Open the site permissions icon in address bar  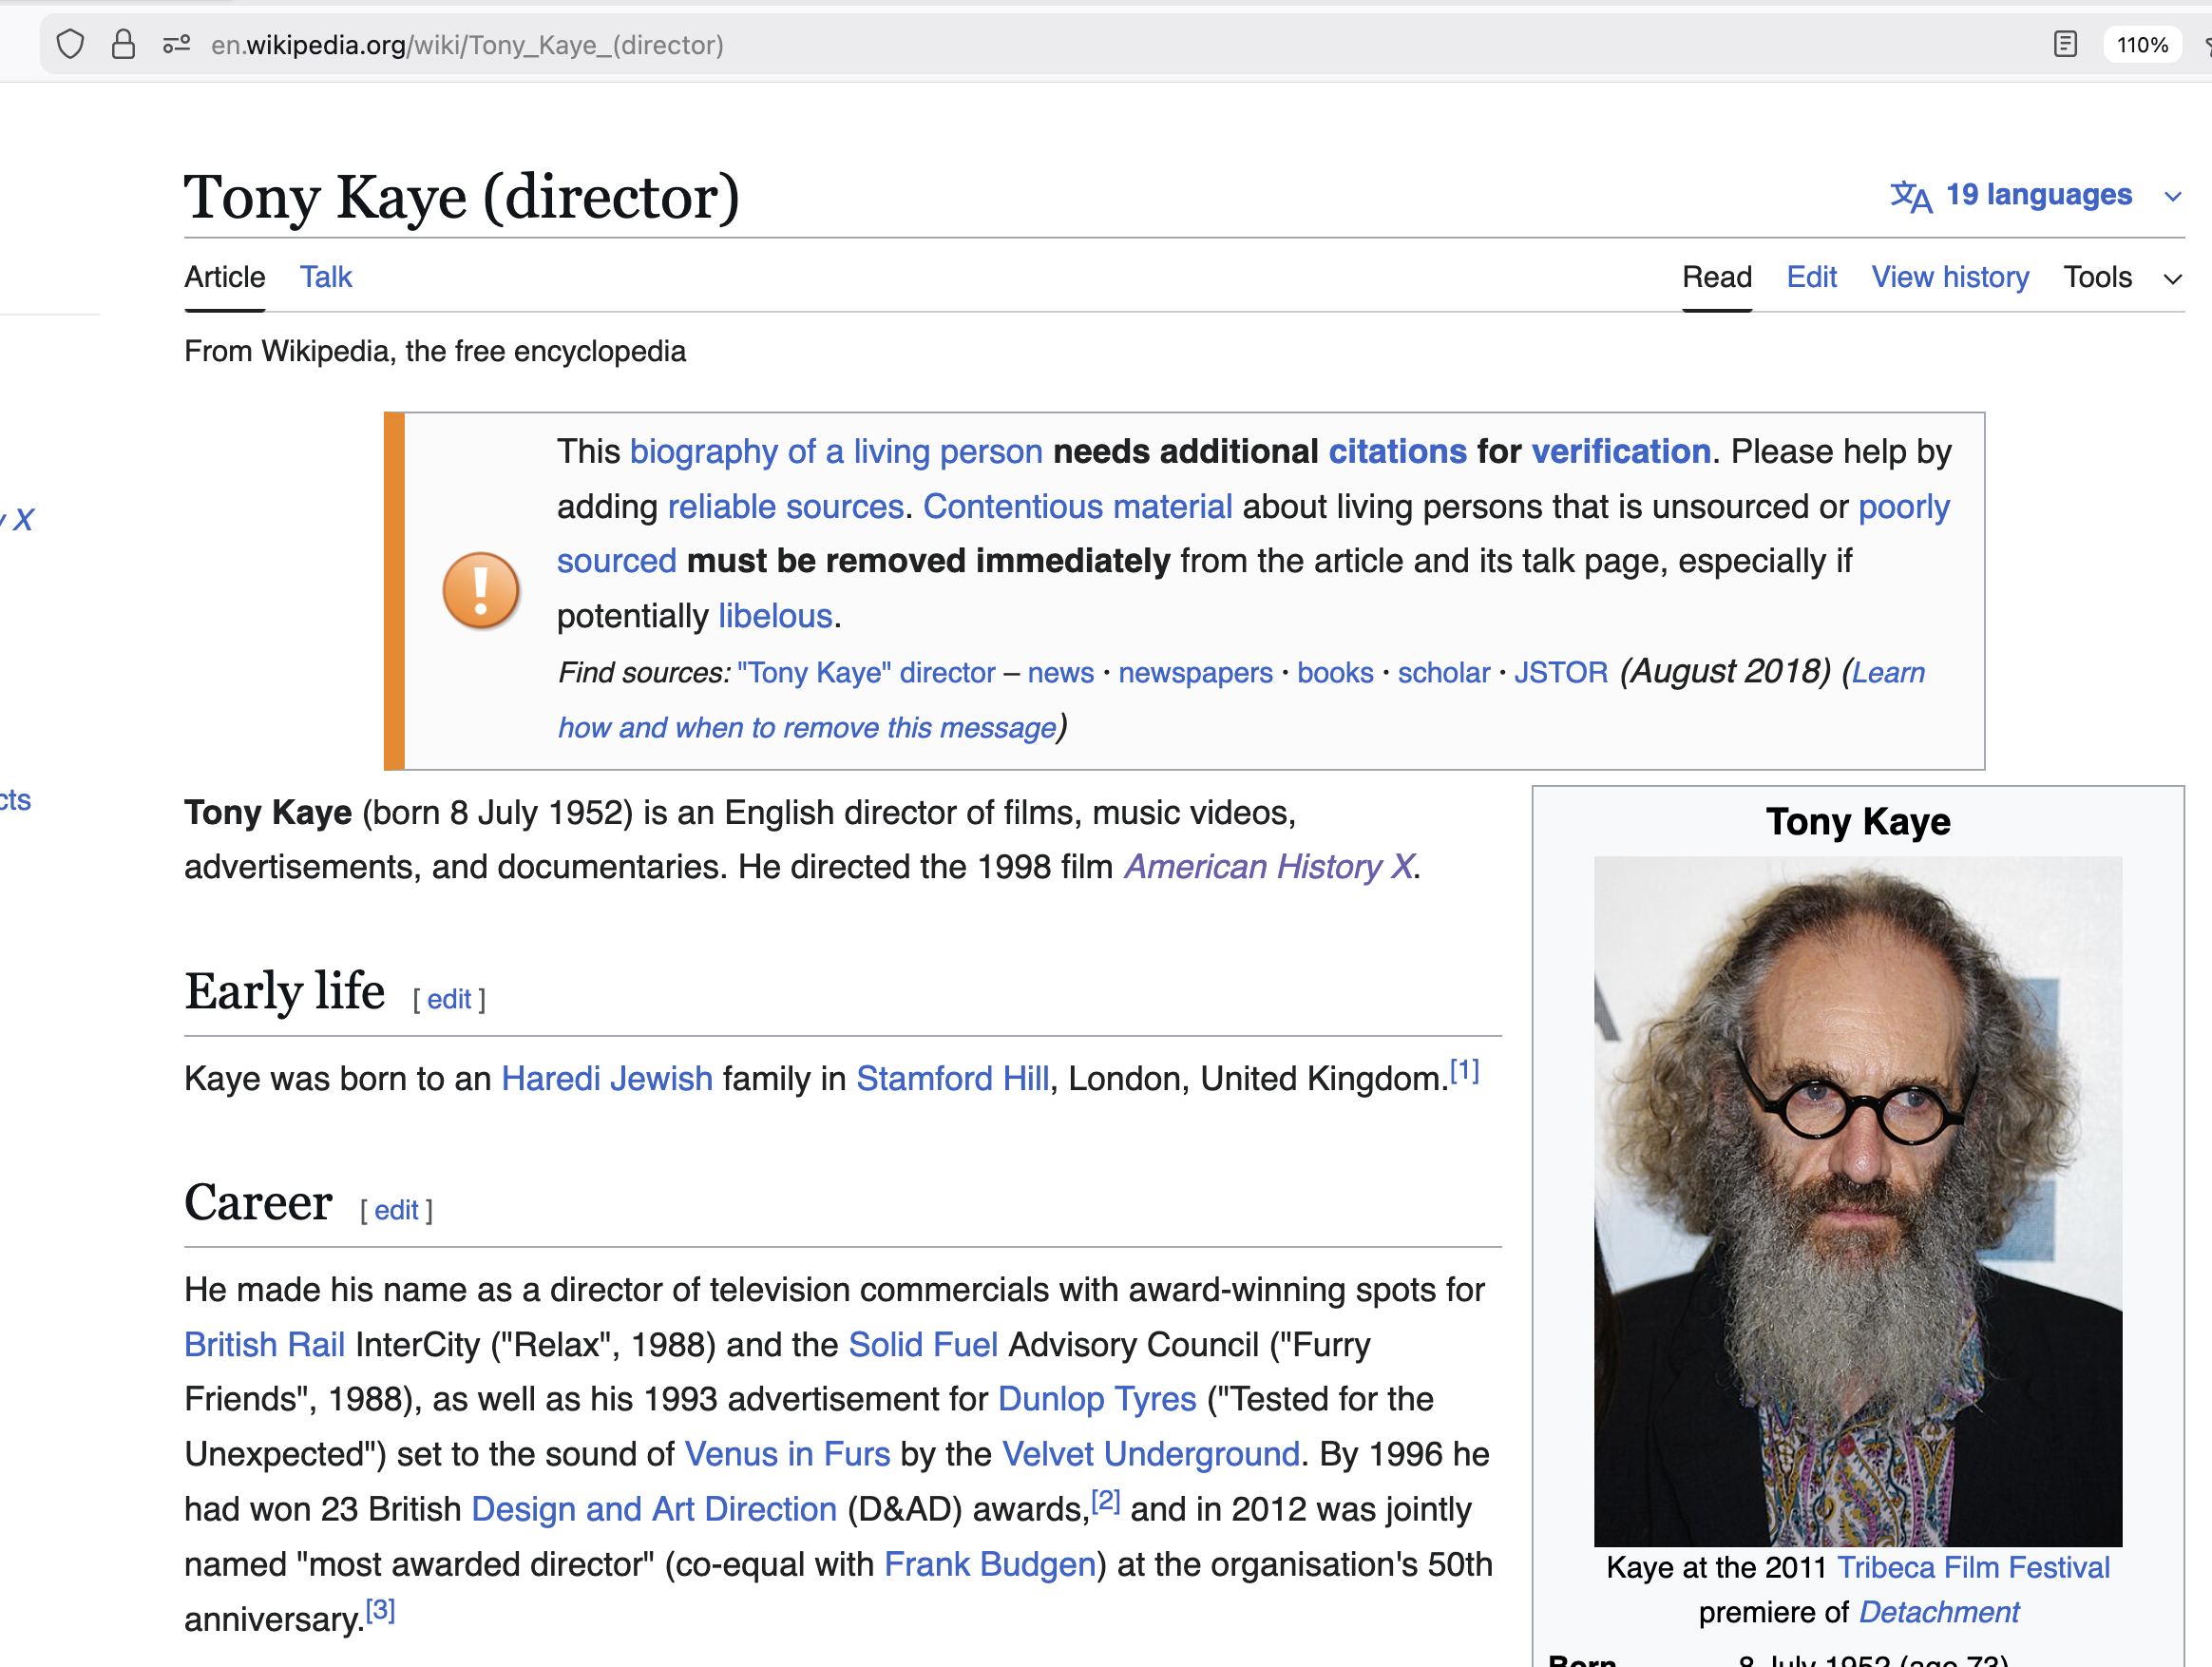pos(176,45)
